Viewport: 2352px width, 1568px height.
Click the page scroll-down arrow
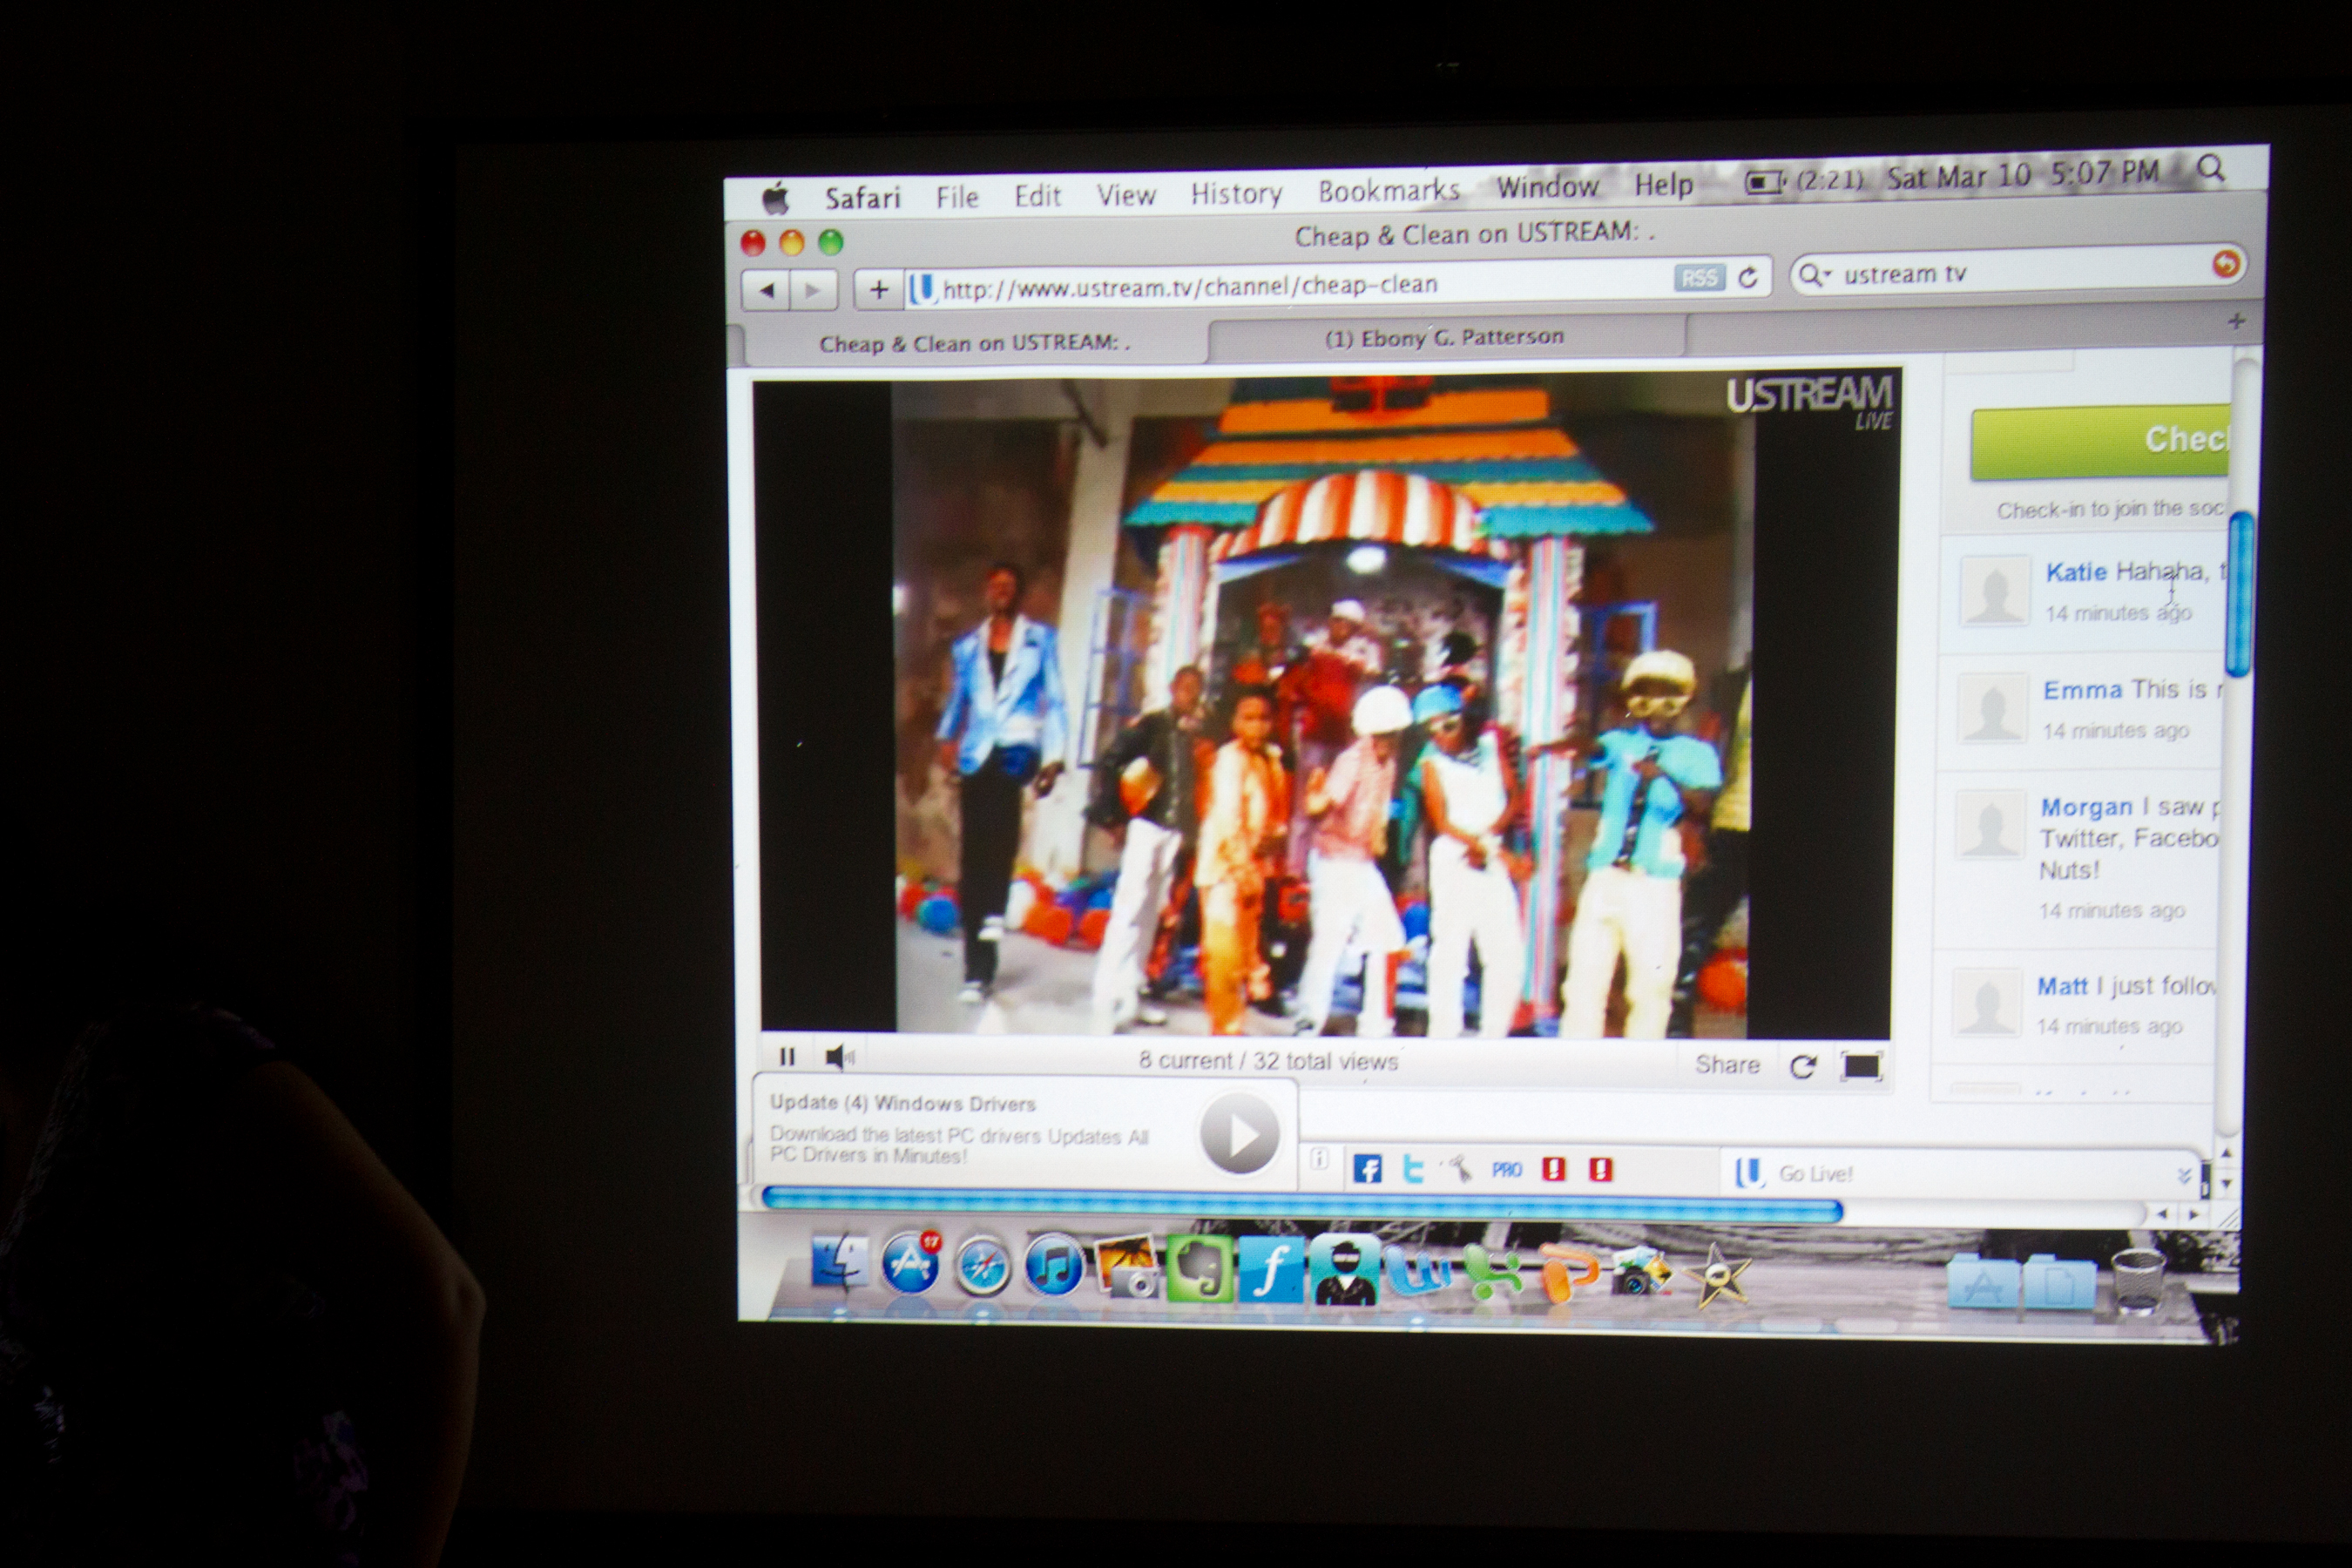coord(2226,1184)
